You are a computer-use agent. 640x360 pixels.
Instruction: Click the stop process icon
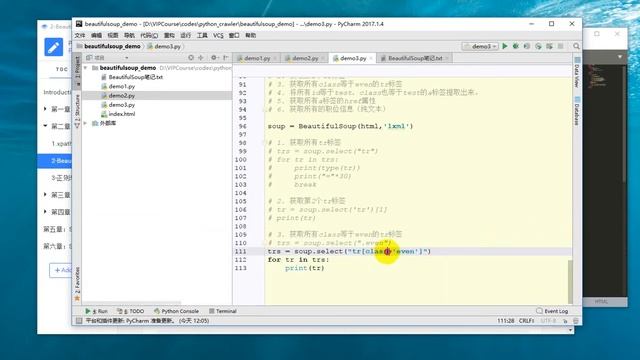pos(560,46)
